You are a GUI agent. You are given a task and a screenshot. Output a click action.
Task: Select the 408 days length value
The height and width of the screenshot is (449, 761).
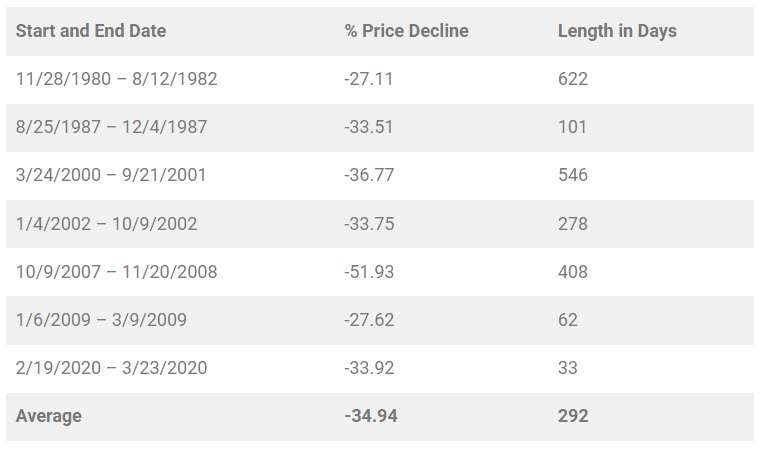[x=573, y=271]
